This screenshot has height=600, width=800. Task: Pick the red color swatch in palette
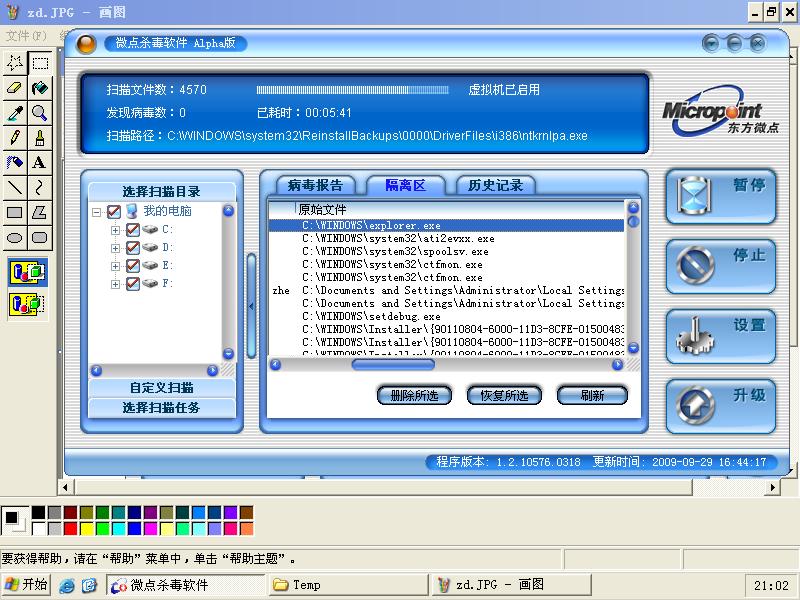coord(70,528)
